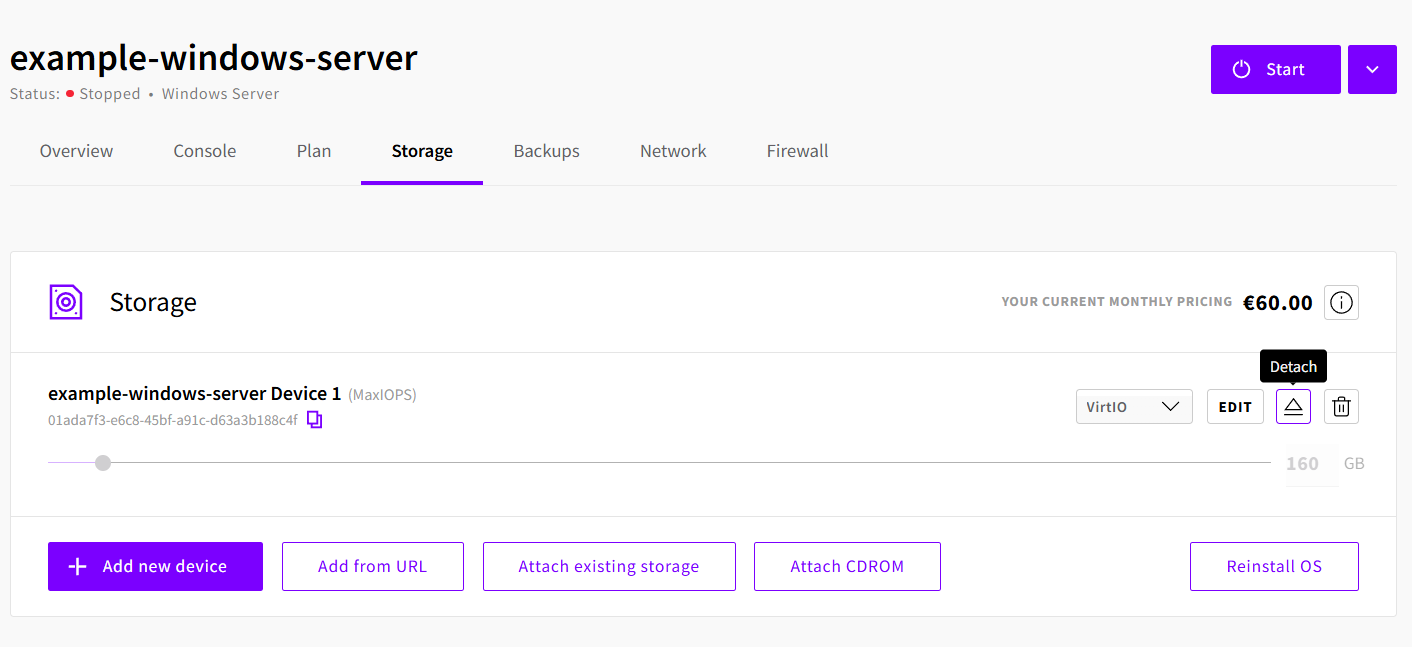This screenshot has height=647, width=1412.
Task: Open the Console tab
Action: 205,151
